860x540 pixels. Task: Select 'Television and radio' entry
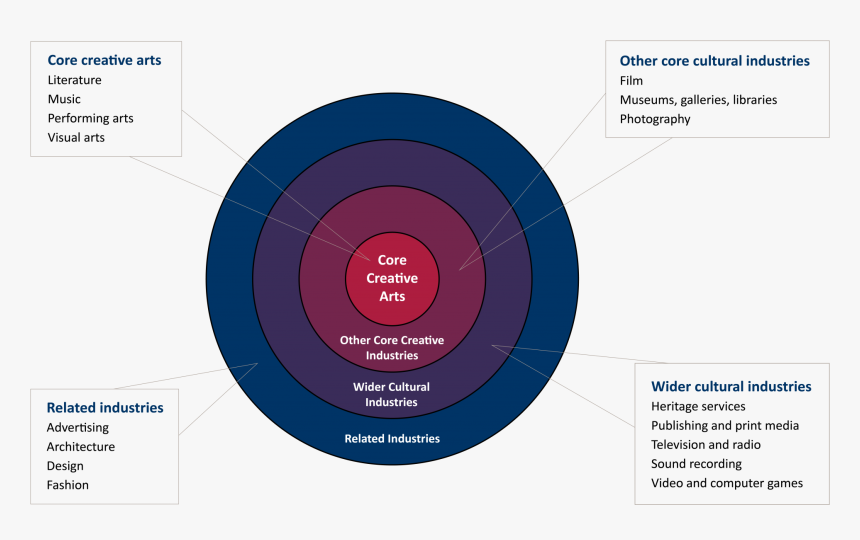[706, 445]
